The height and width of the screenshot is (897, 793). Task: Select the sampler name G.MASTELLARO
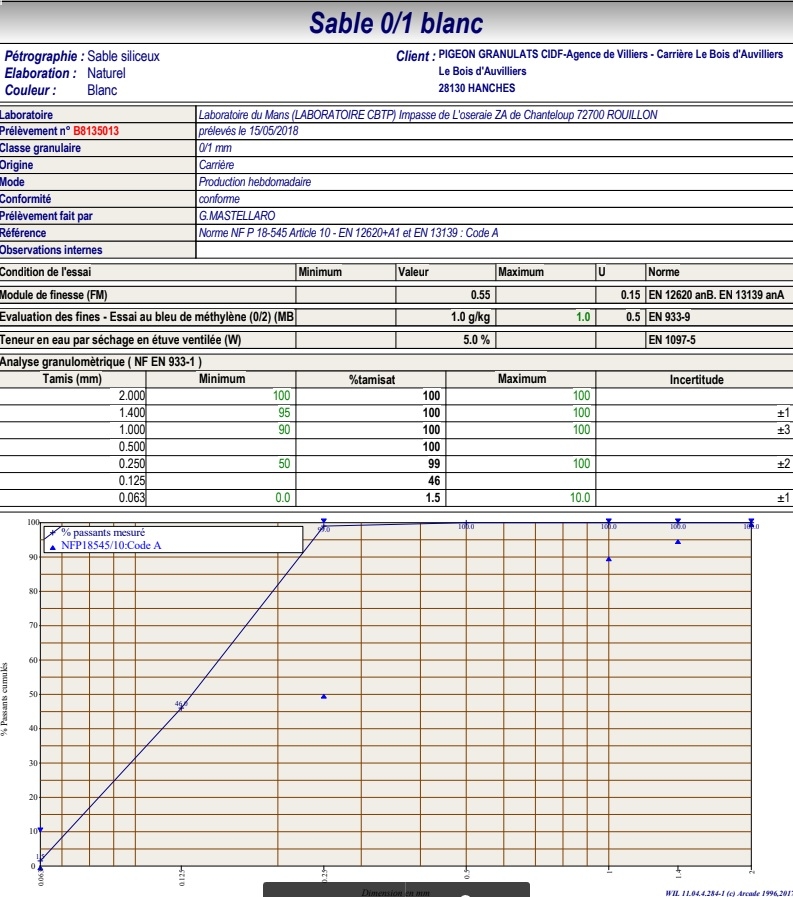[237, 216]
